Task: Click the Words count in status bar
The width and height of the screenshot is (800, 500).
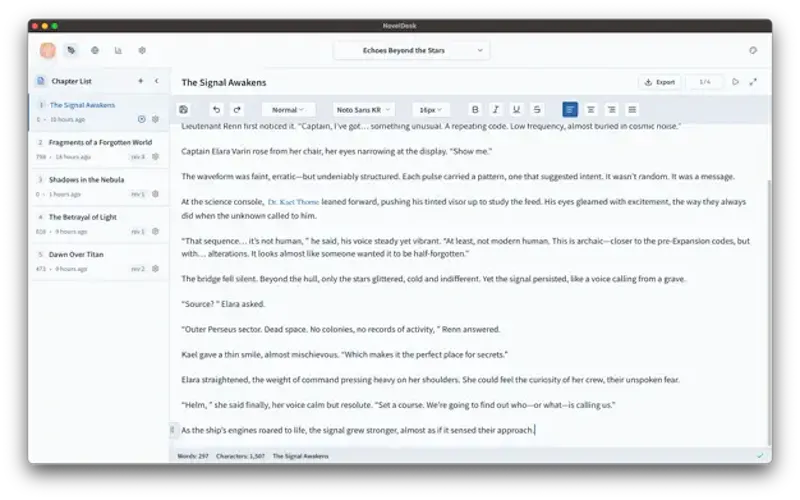Action: tap(193, 456)
